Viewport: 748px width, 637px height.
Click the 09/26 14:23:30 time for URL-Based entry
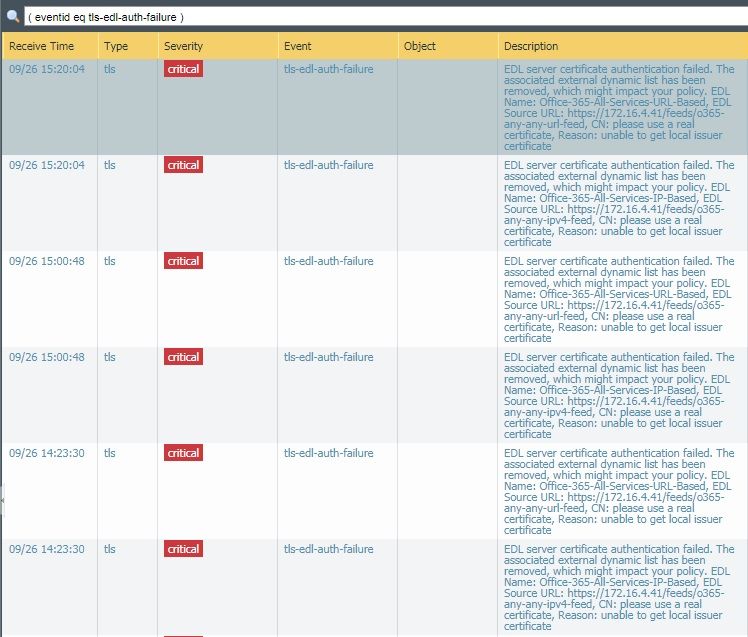tap(47, 453)
